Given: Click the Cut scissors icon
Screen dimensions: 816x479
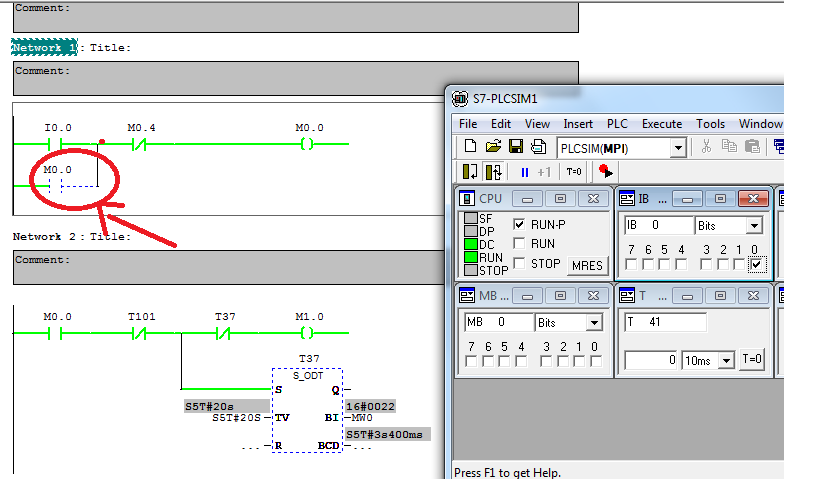Looking at the screenshot, I should pyautogui.click(x=706, y=147).
